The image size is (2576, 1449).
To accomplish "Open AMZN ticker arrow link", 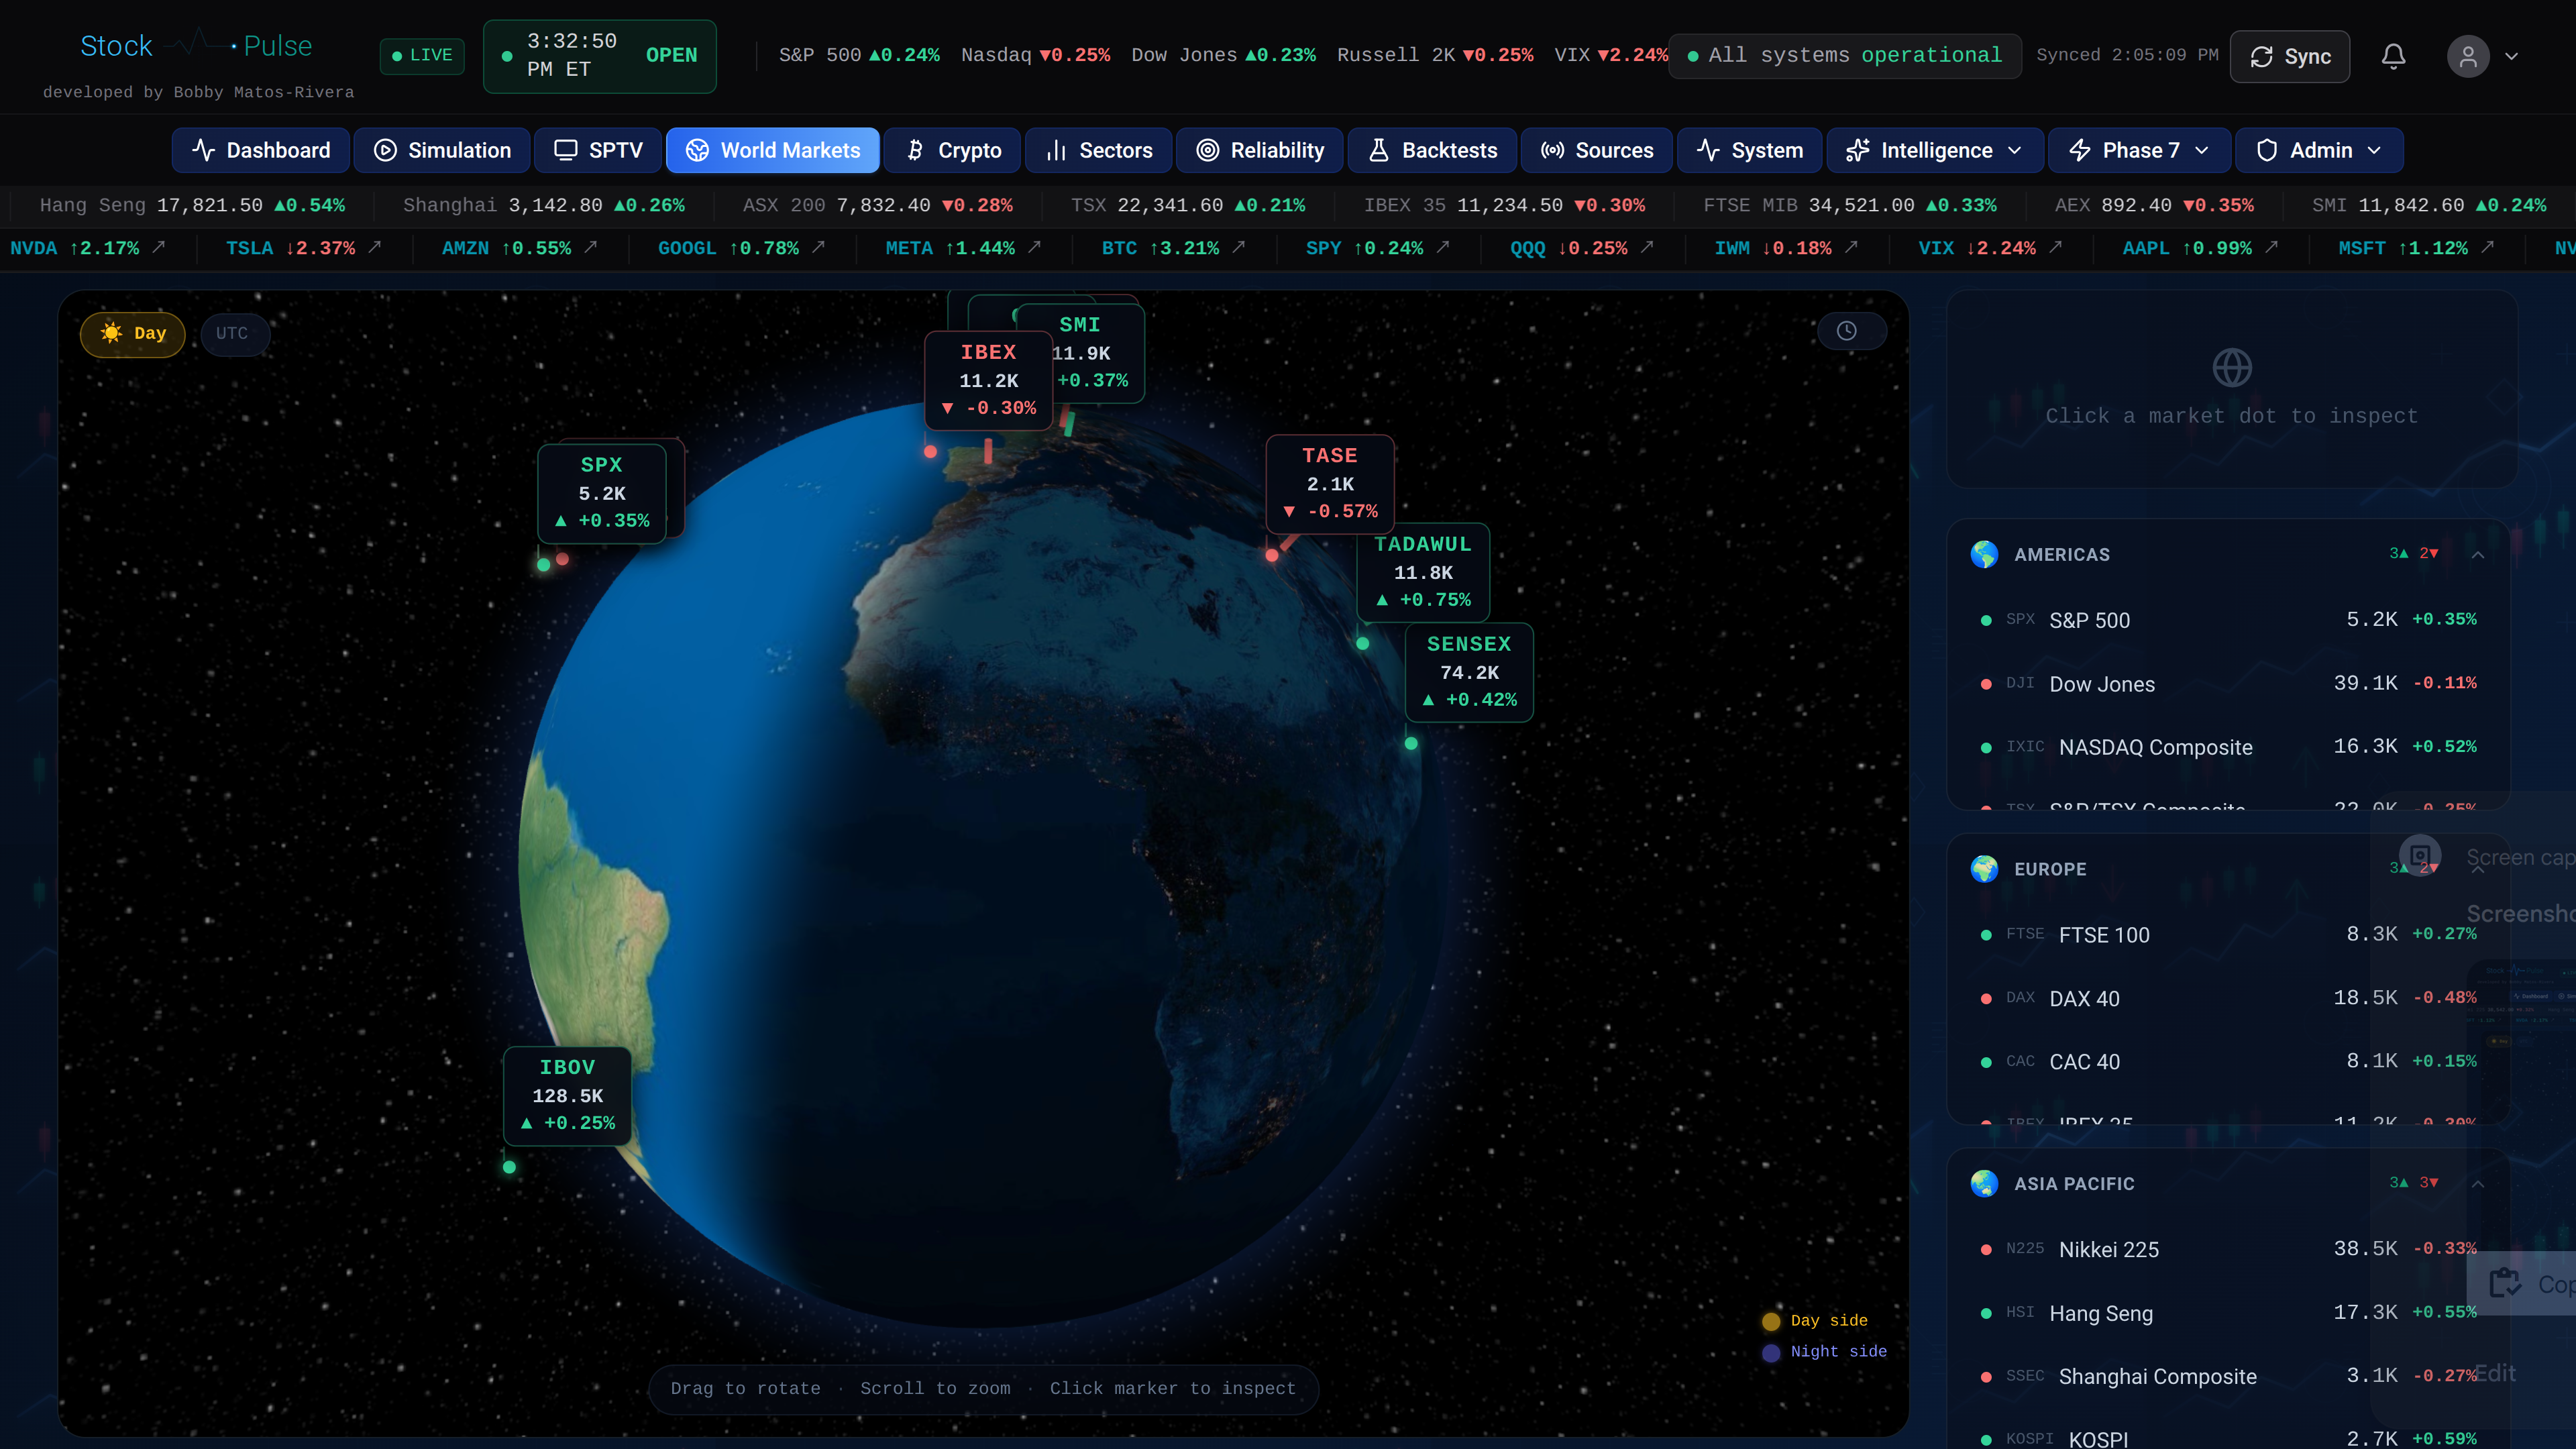I will 591,247.
